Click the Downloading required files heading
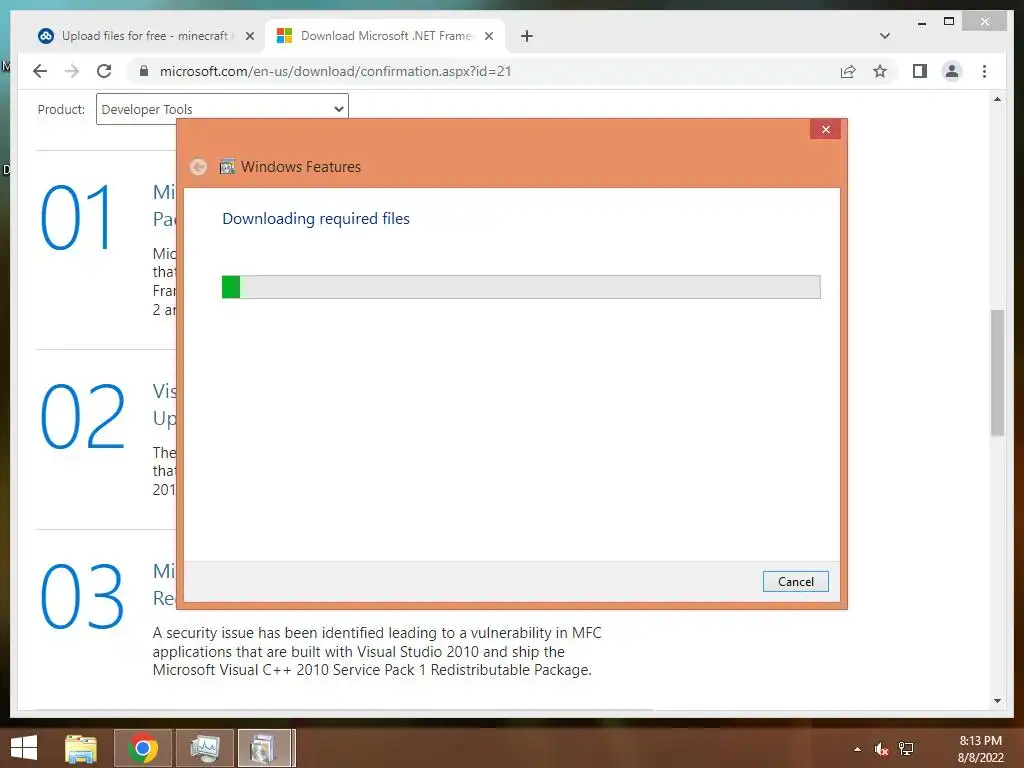The image size is (1024, 768). (x=316, y=219)
